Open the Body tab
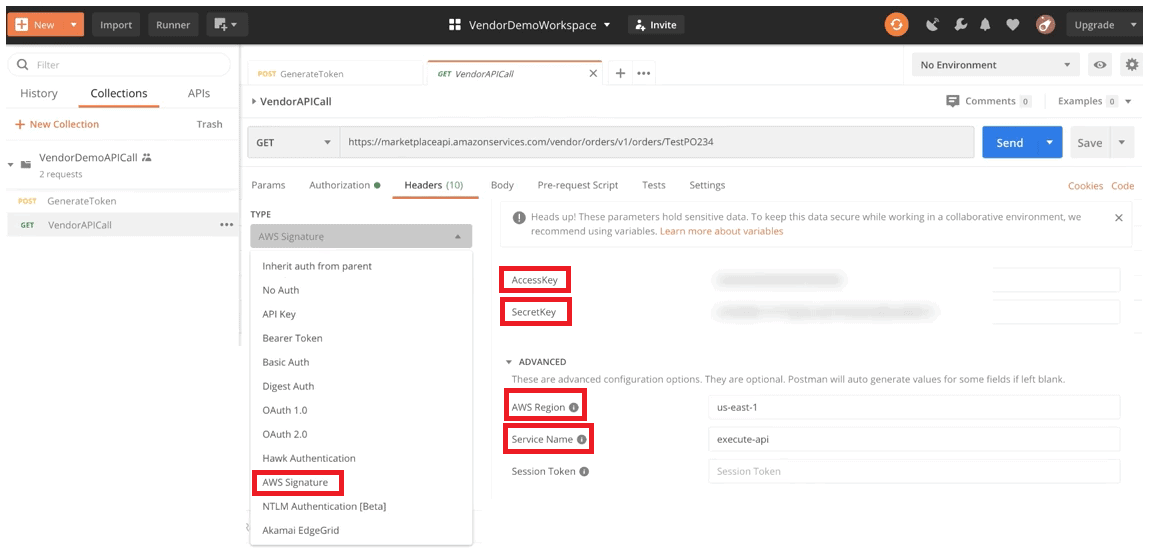This screenshot has width=1150, height=550. [502, 185]
